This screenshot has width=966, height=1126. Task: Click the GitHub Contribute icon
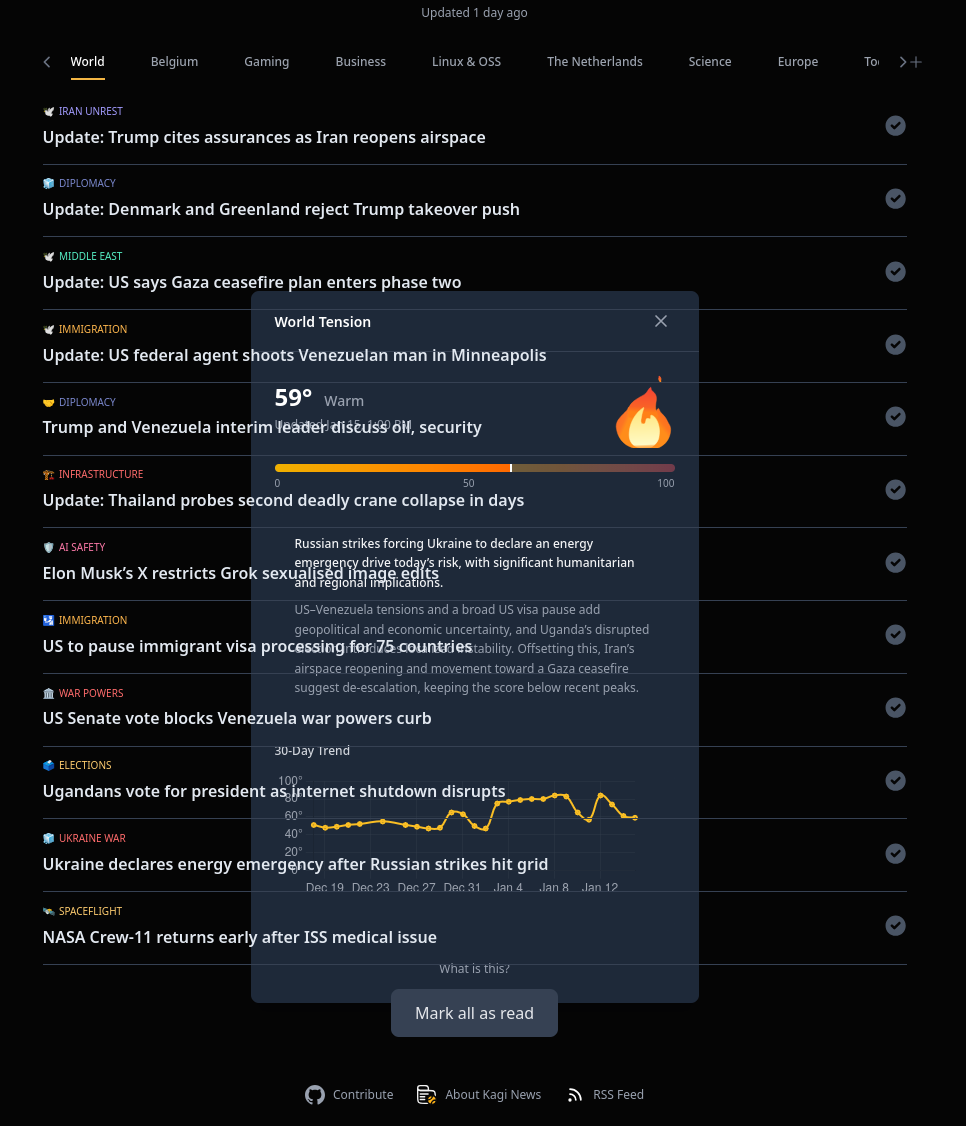click(315, 1095)
